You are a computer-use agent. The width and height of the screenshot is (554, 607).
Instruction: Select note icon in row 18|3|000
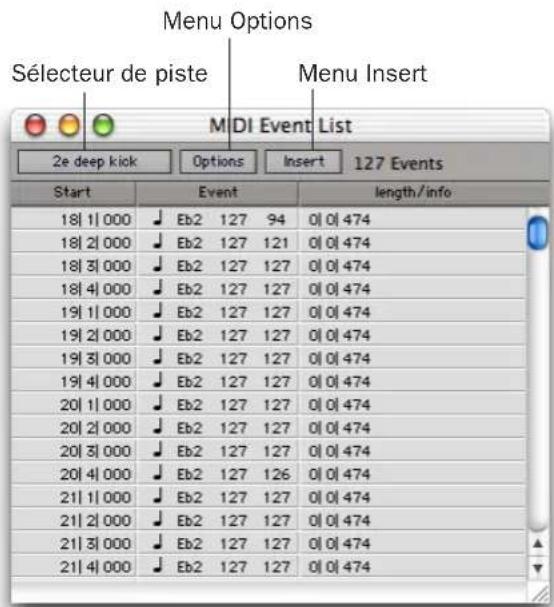tap(157, 265)
